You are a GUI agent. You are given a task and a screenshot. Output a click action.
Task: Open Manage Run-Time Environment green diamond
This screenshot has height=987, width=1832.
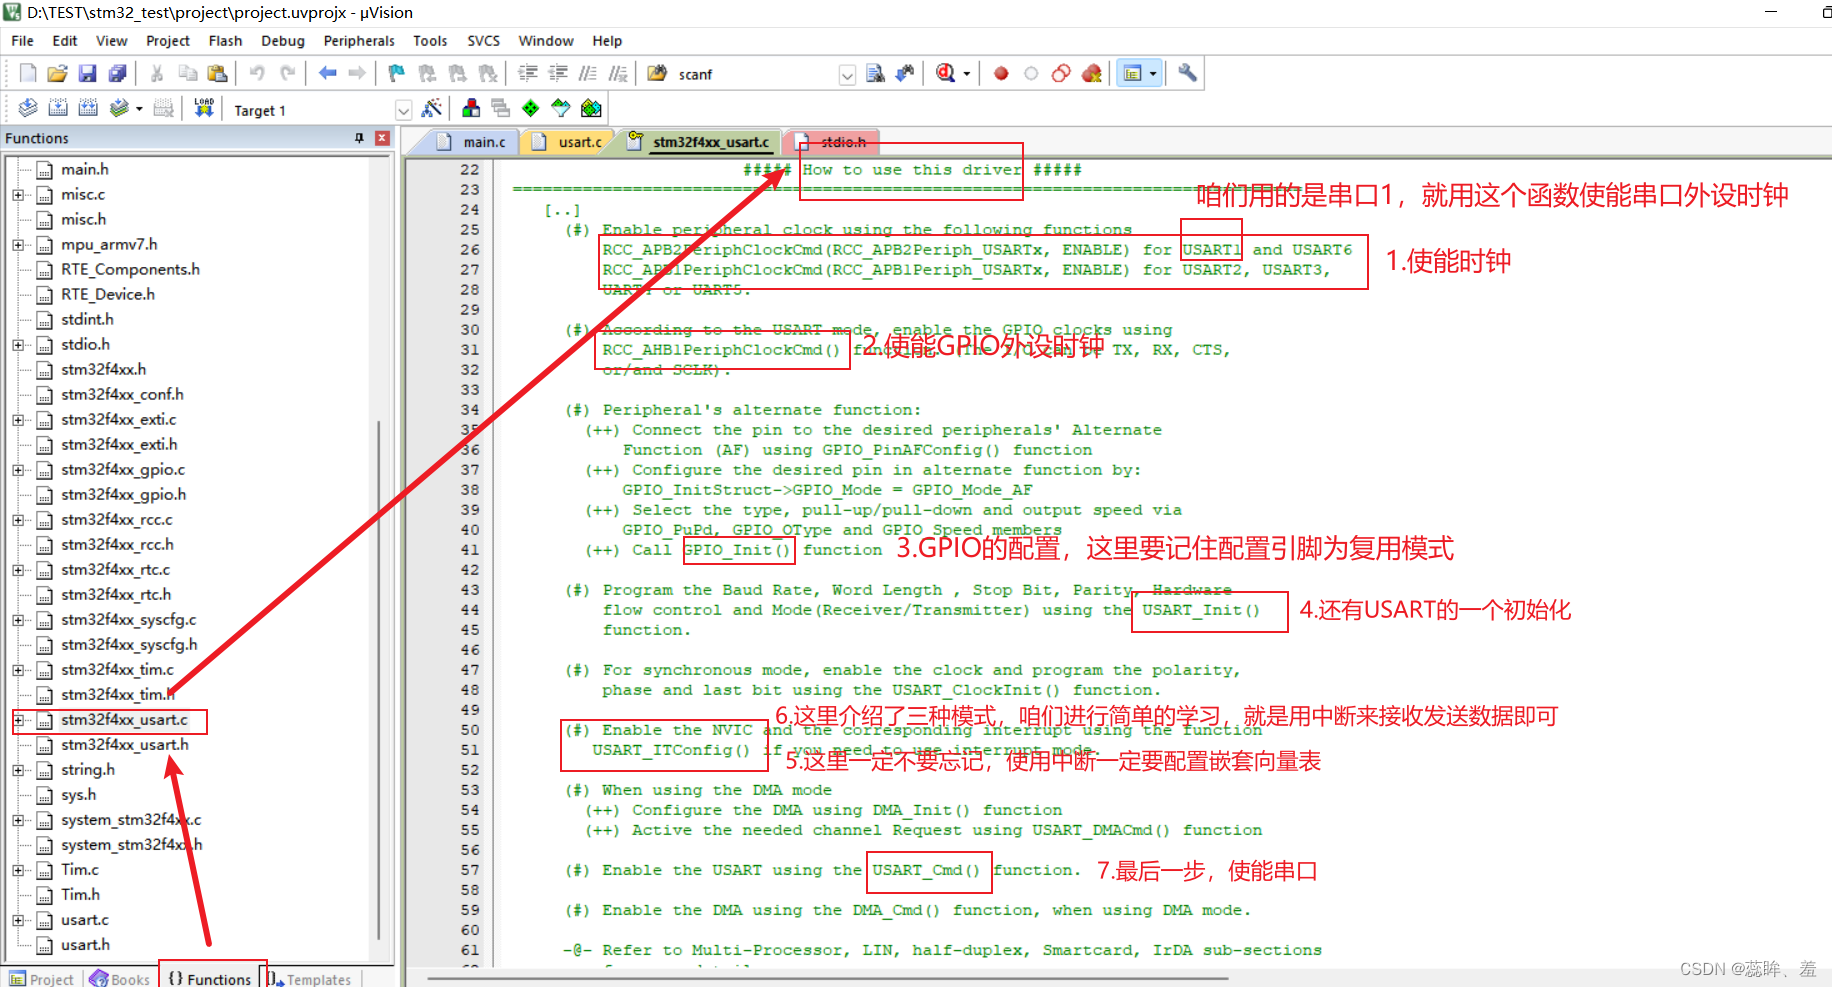pyautogui.click(x=531, y=108)
